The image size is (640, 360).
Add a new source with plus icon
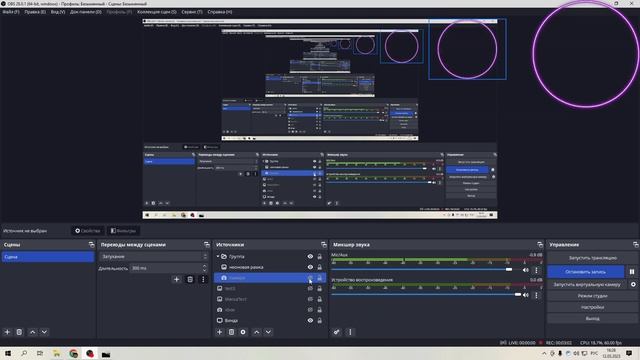click(x=220, y=332)
